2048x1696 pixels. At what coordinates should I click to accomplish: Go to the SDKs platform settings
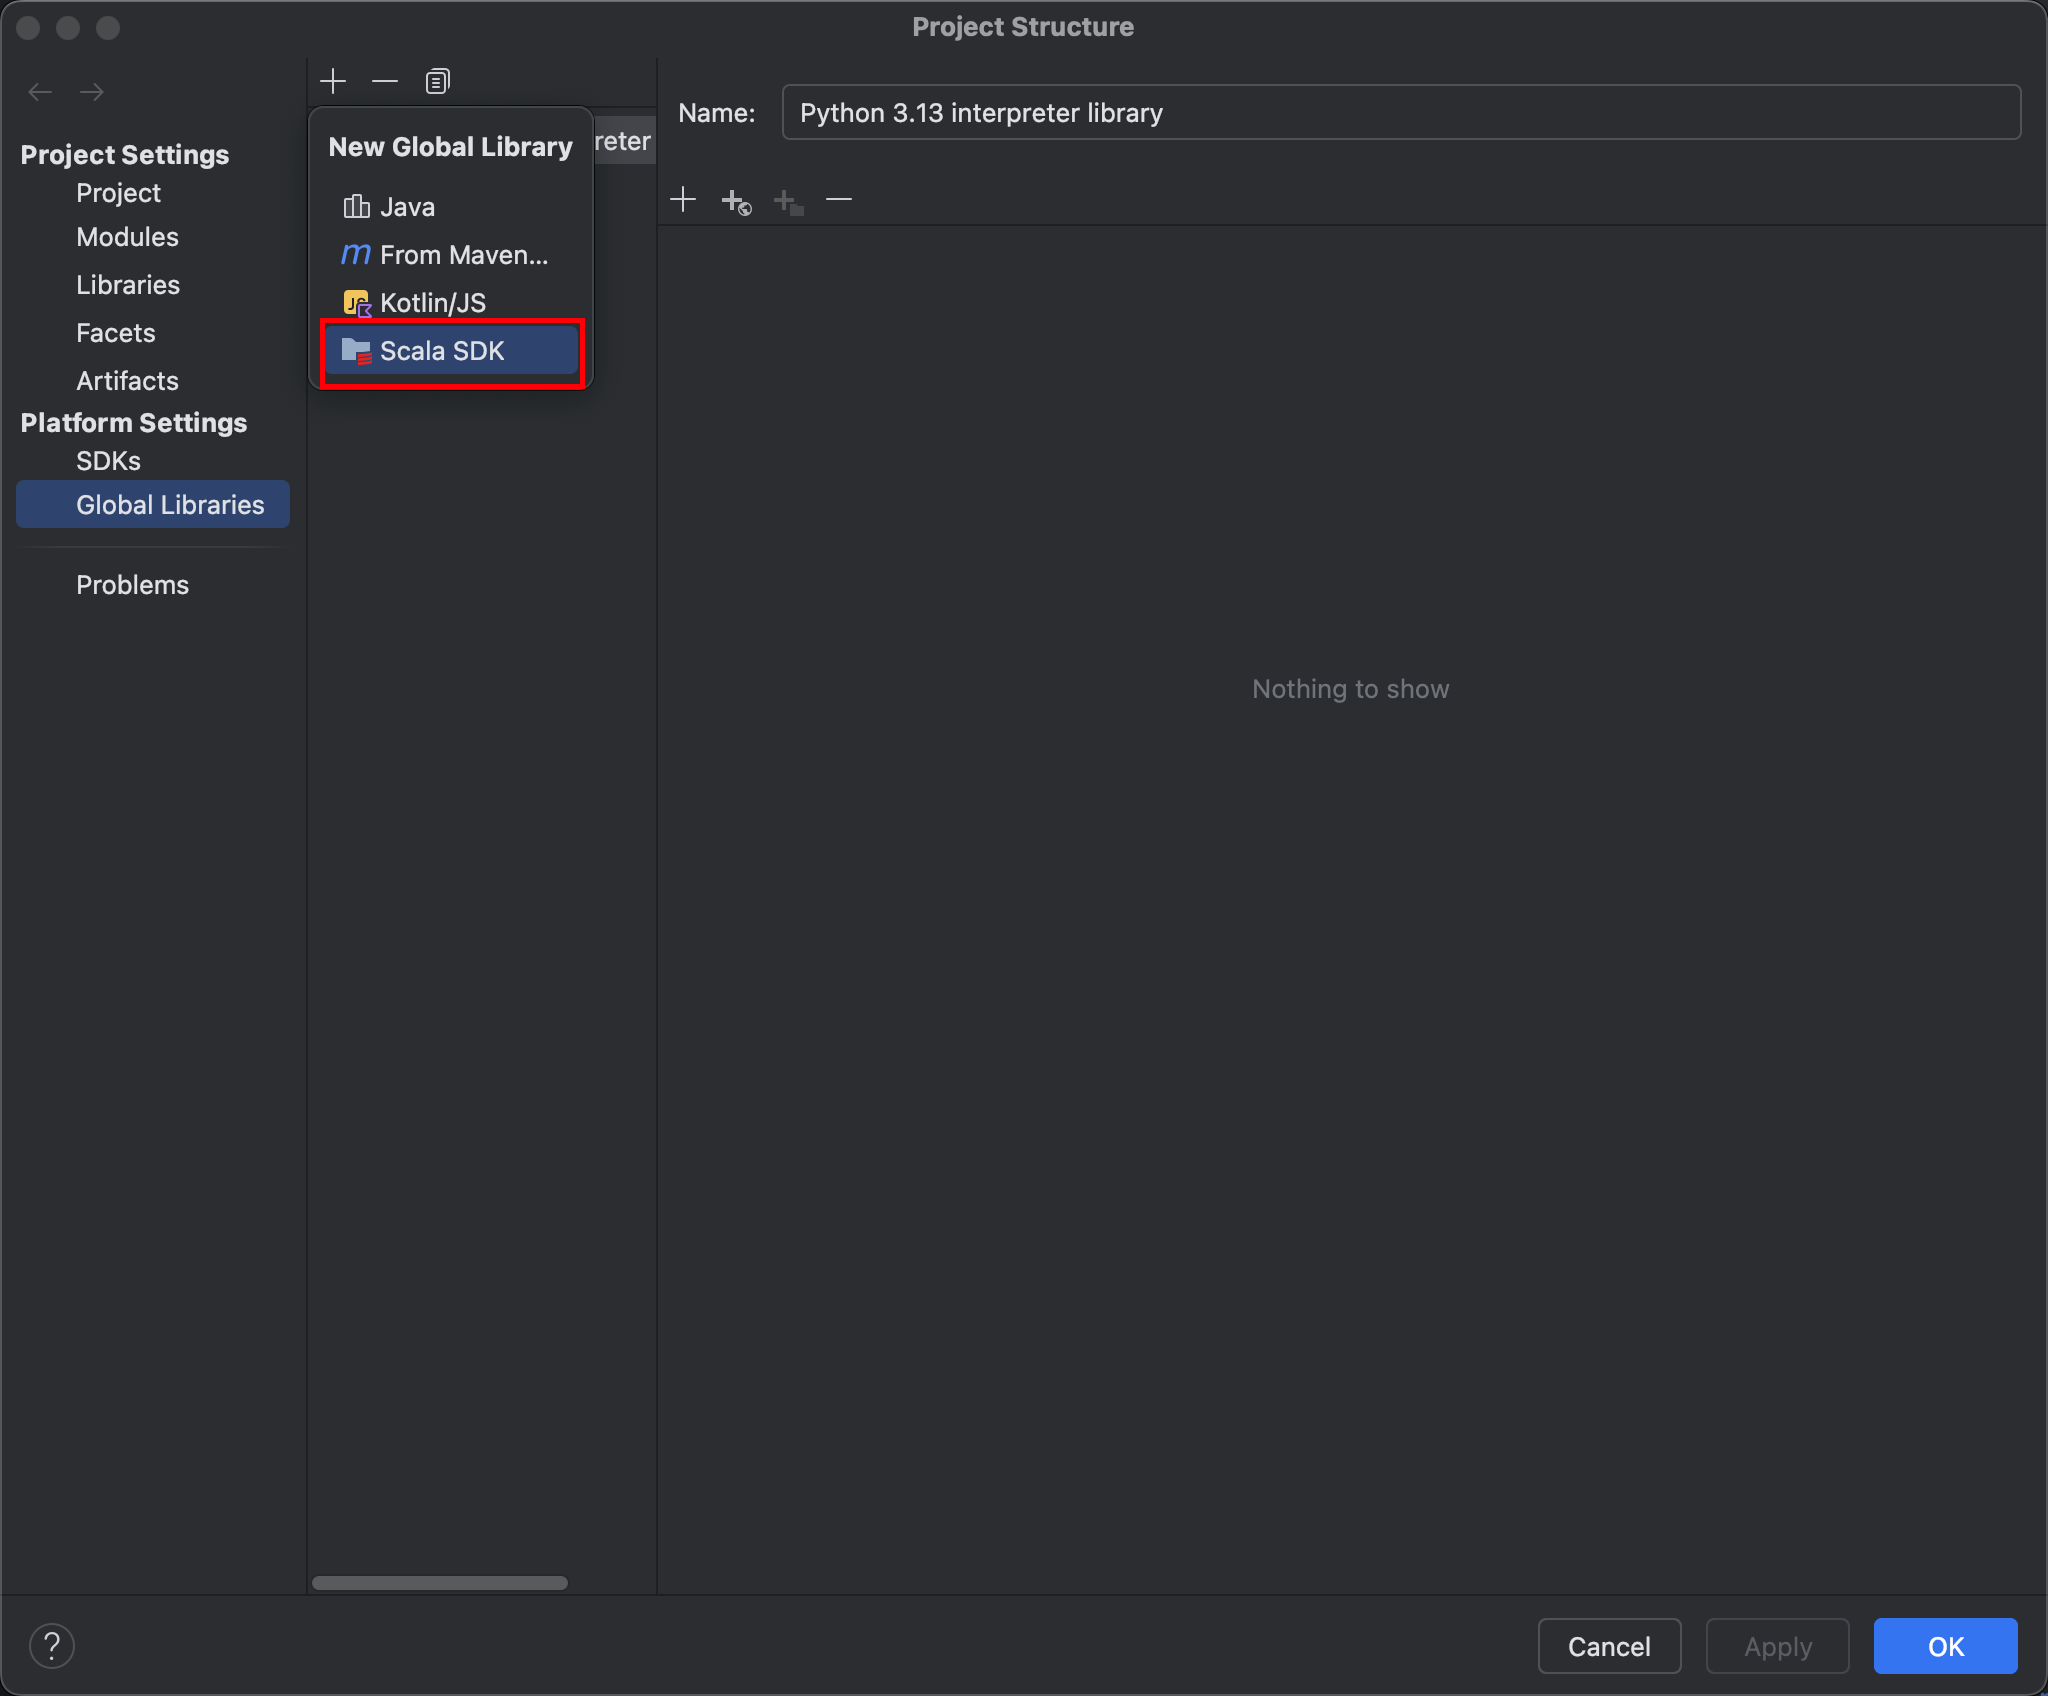(x=108, y=461)
